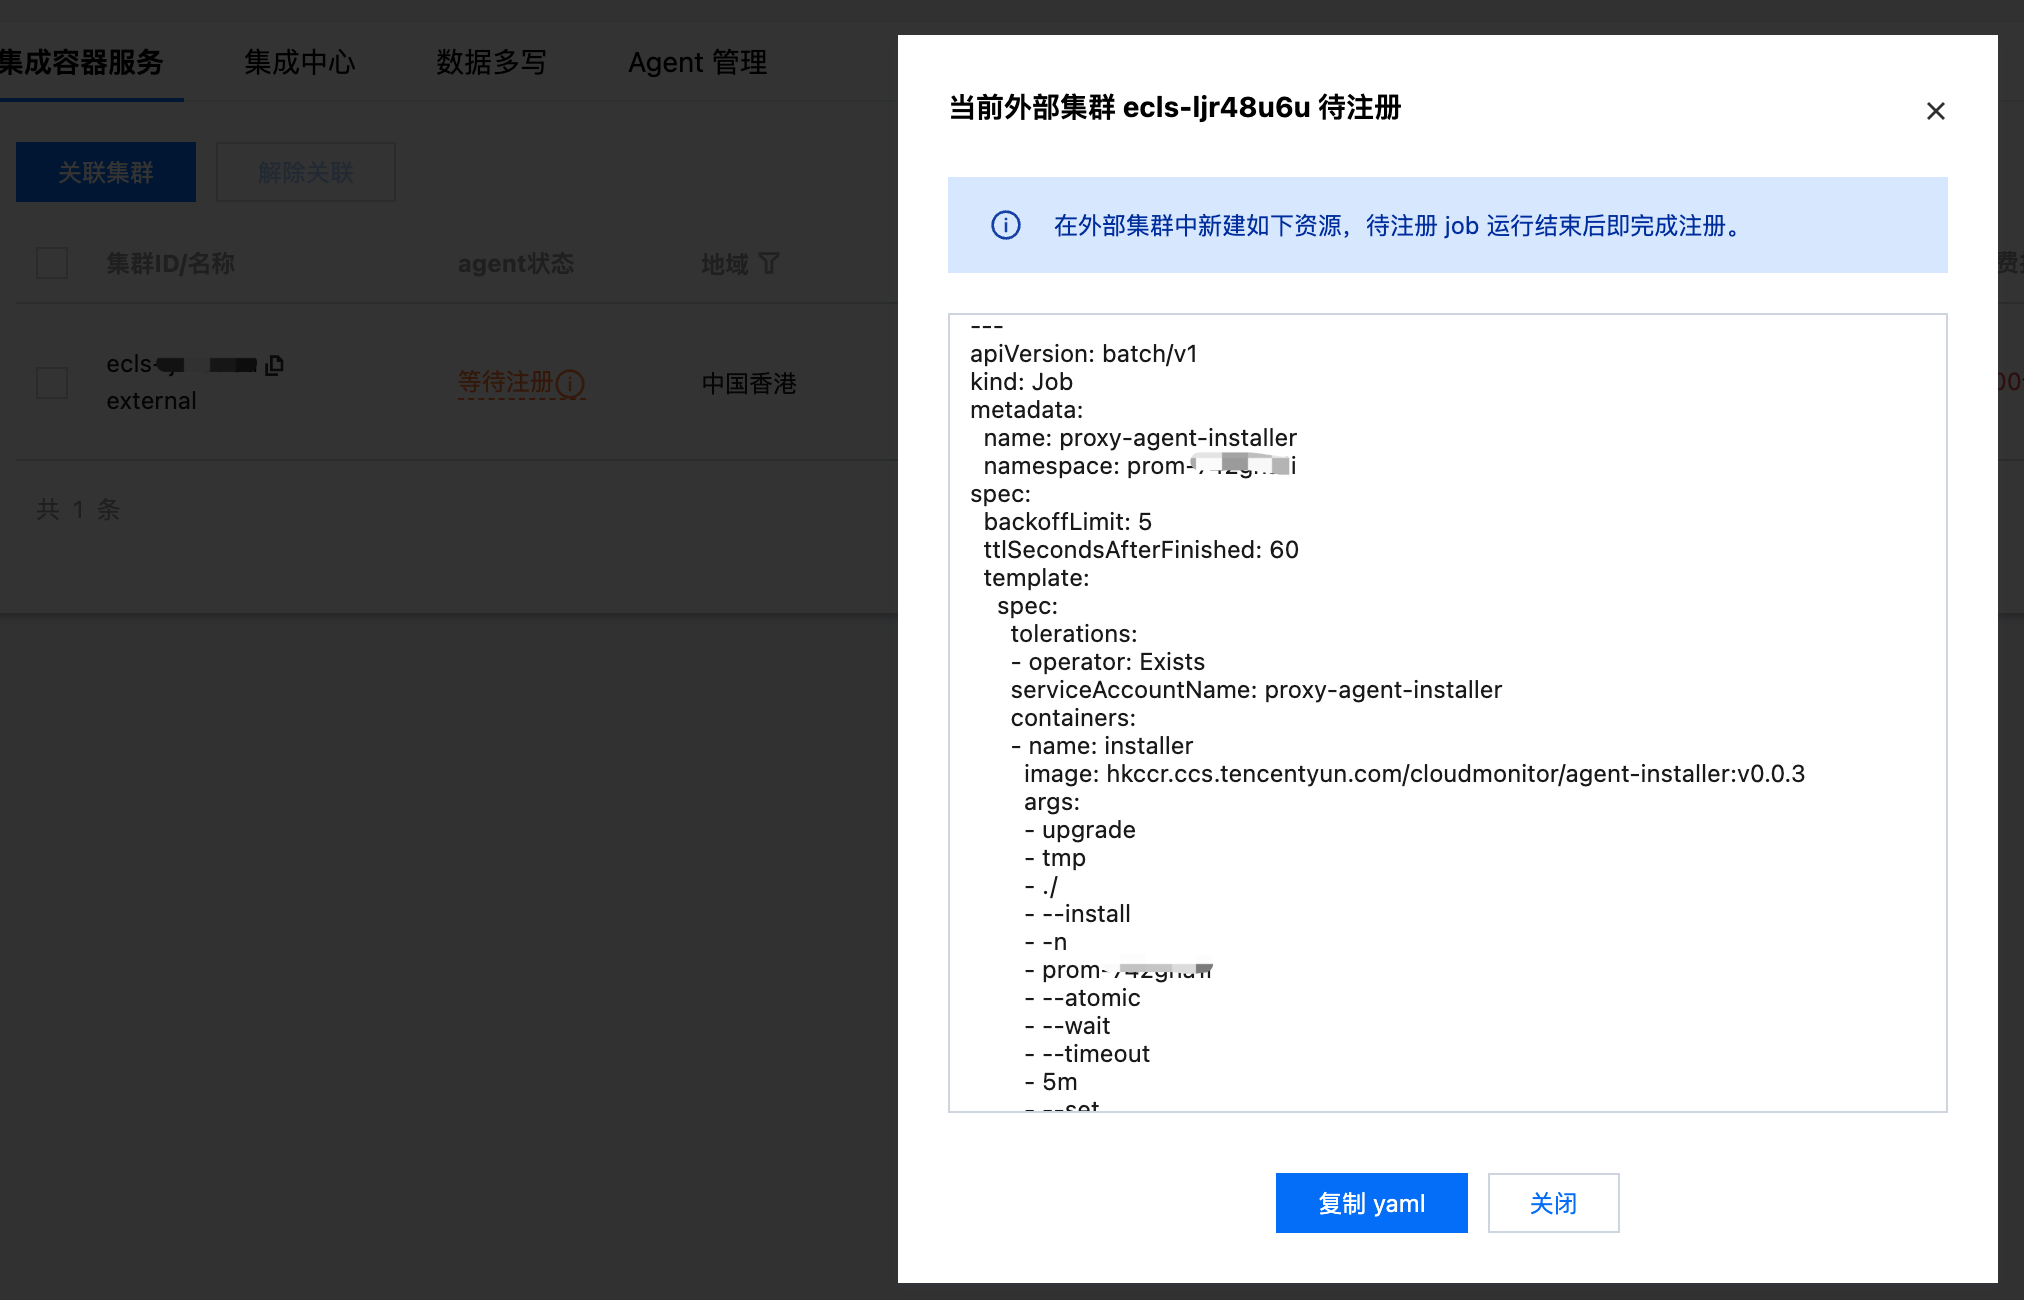Click the 等待注册 status link
This screenshot has height=1300, width=2024.
(x=505, y=383)
